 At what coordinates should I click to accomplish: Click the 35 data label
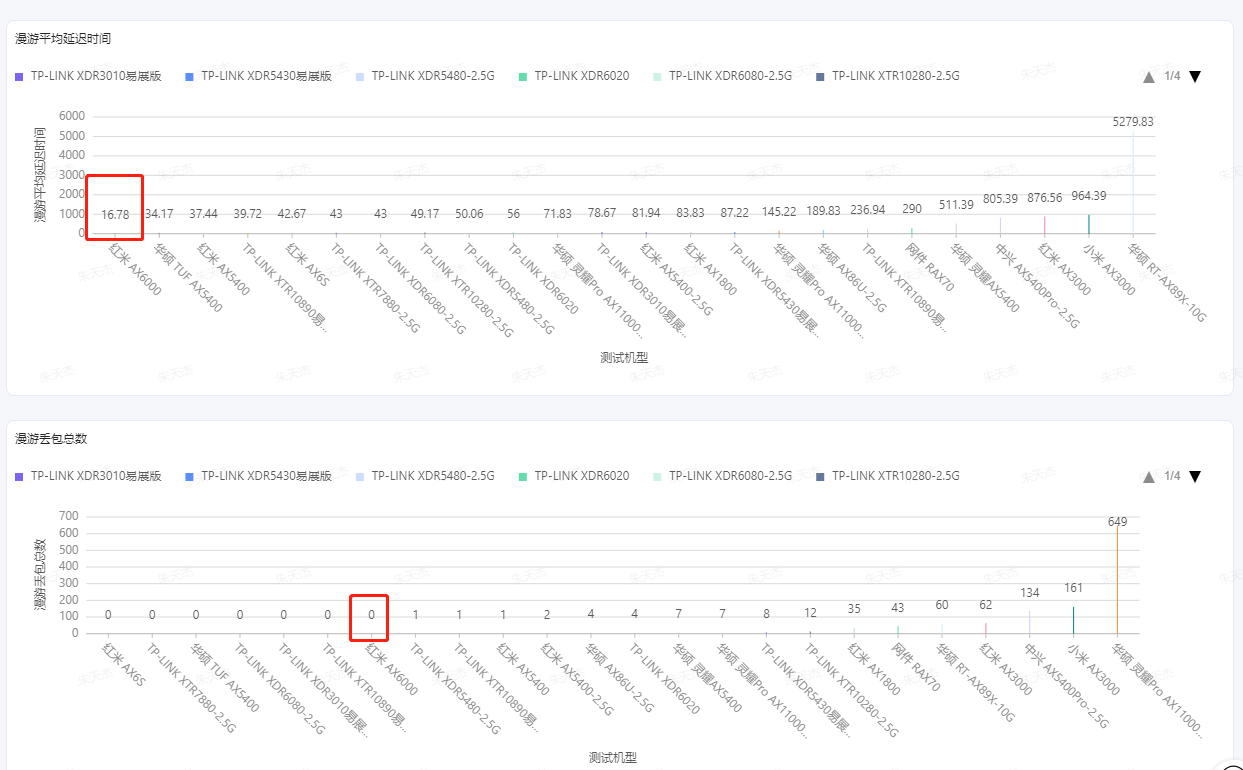coord(854,608)
